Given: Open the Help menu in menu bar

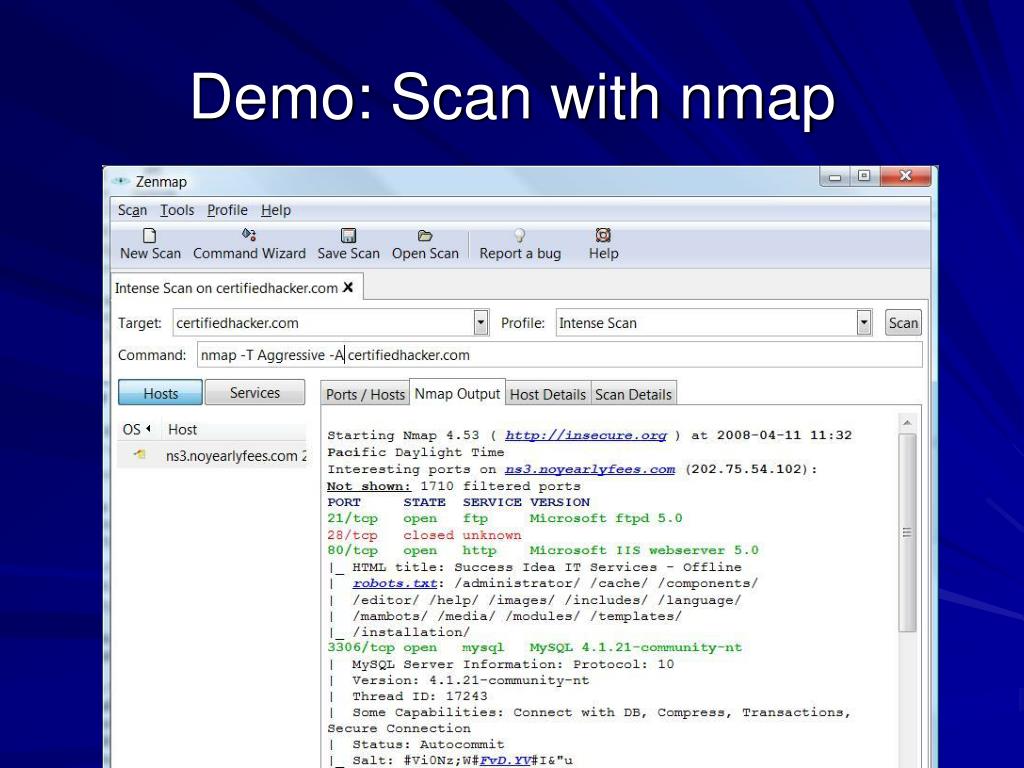Looking at the screenshot, I should pos(276,210).
